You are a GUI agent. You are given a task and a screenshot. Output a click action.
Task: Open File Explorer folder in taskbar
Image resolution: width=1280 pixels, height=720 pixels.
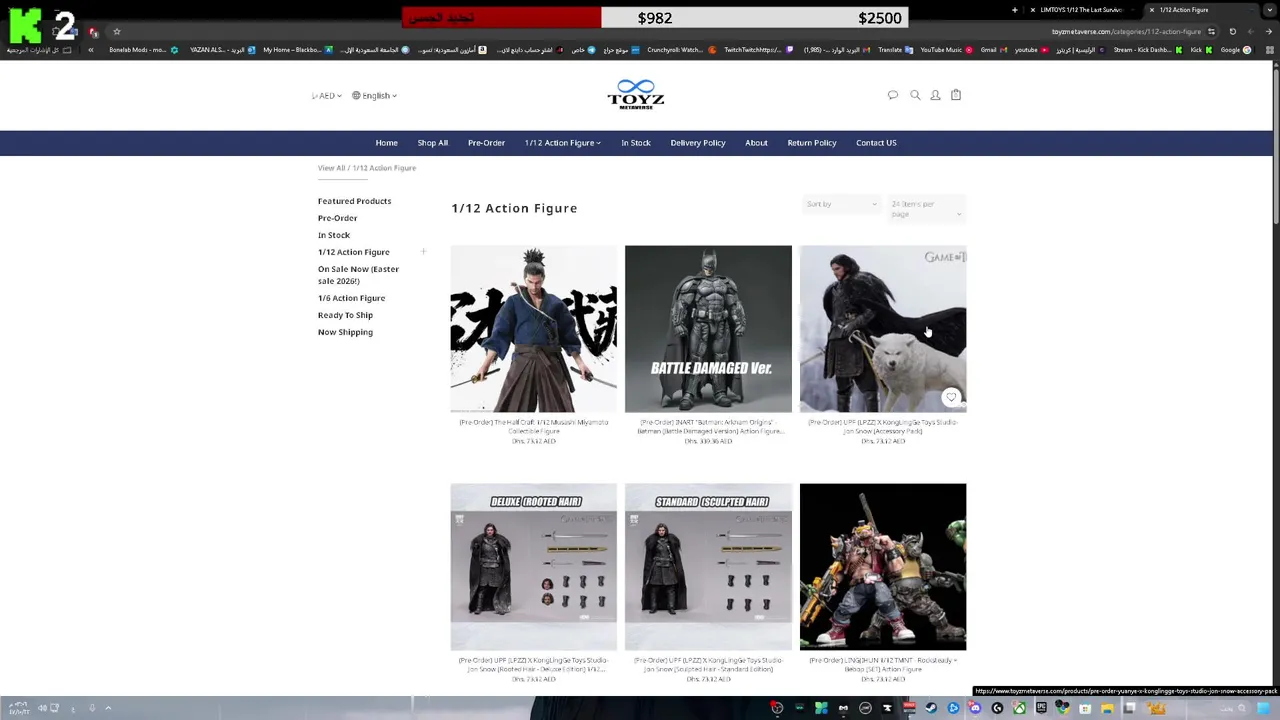(x=1107, y=708)
